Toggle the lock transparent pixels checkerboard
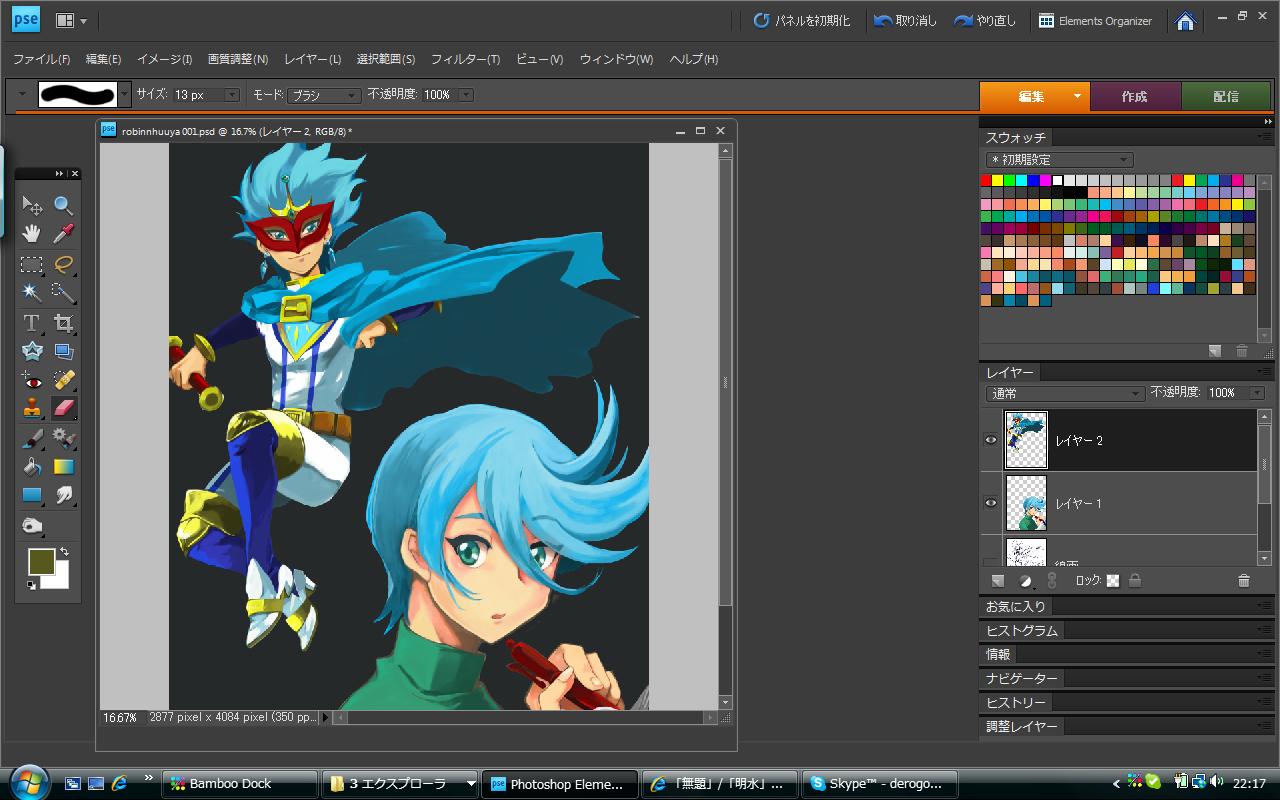 point(1112,581)
